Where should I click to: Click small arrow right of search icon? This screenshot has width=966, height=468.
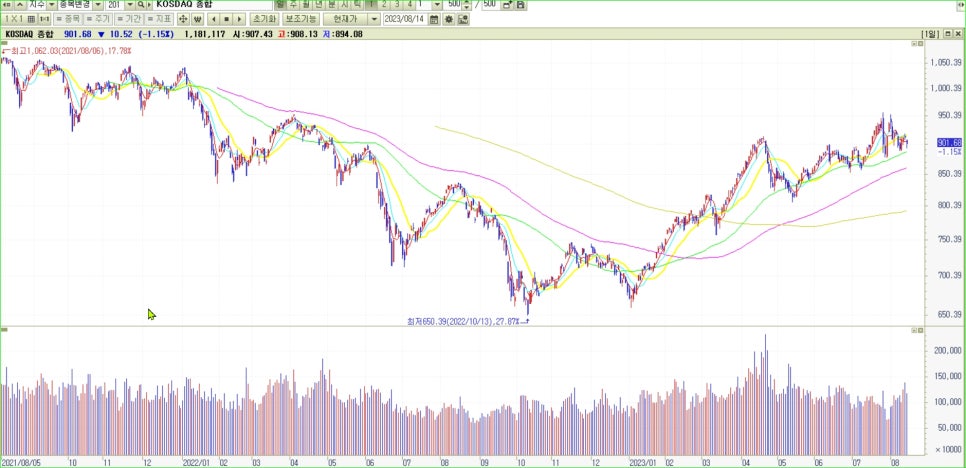coord(150,4)
